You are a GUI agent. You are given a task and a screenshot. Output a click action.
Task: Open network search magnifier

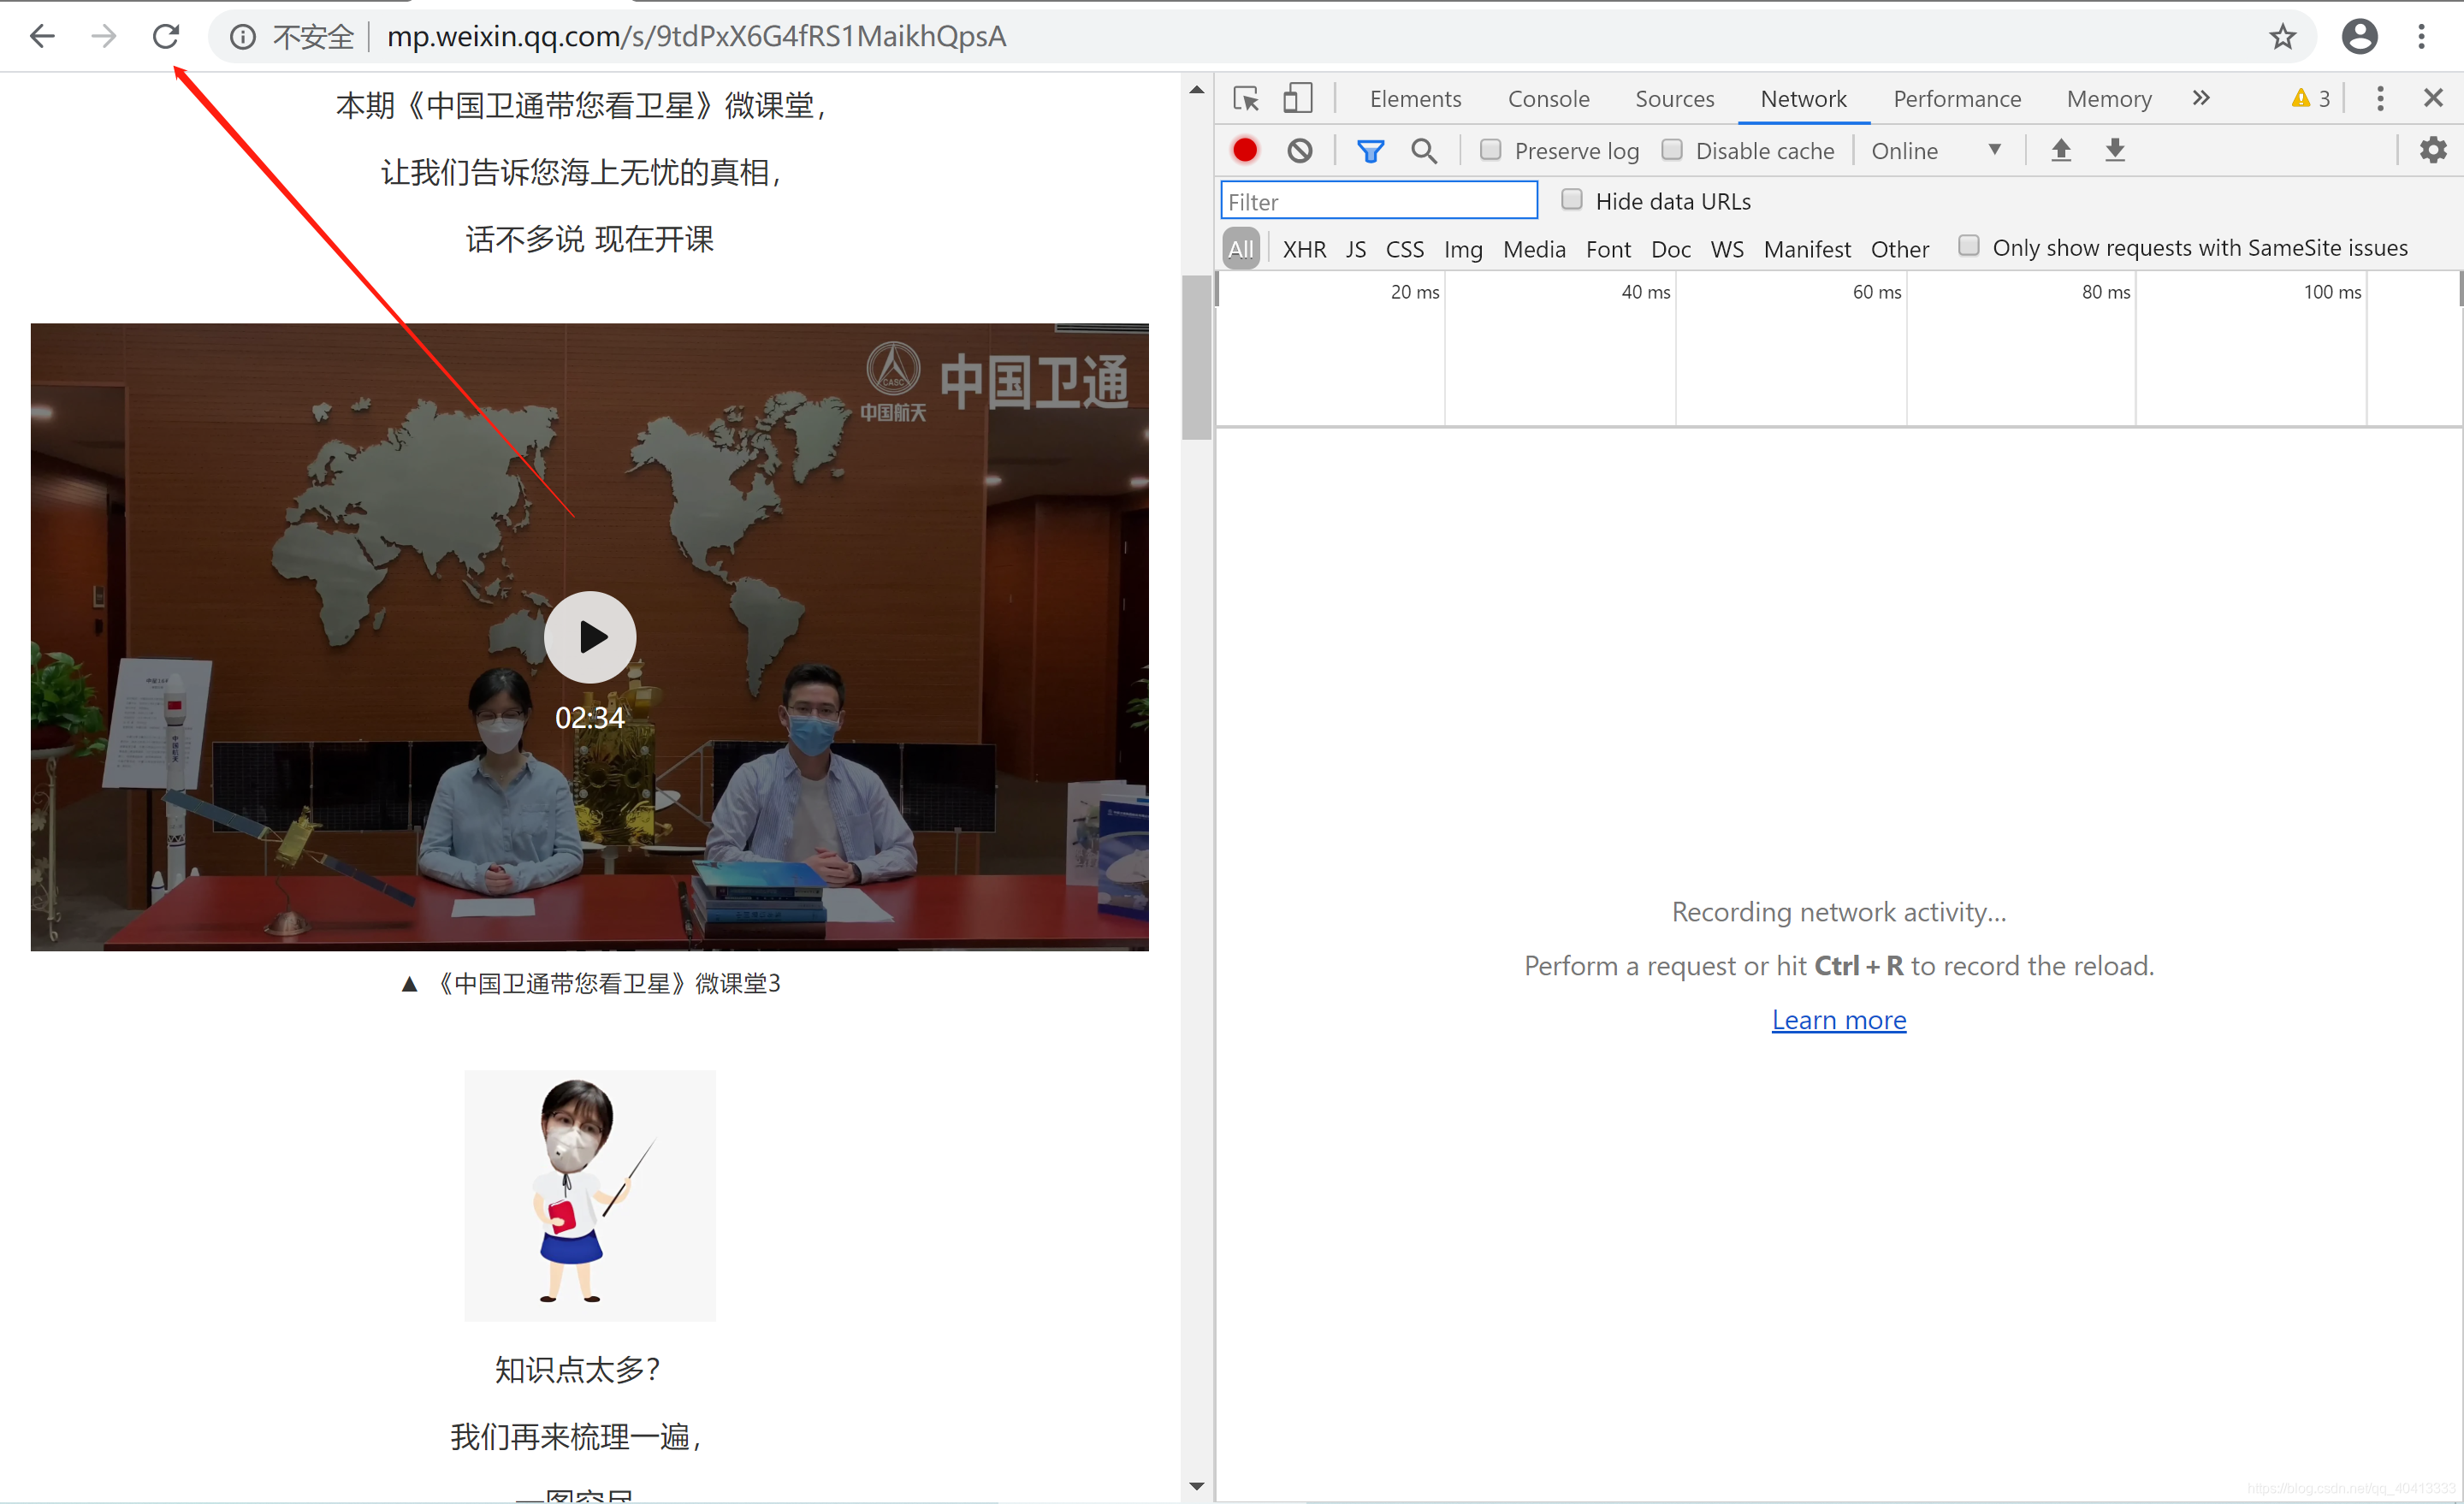coord(1423,150)
